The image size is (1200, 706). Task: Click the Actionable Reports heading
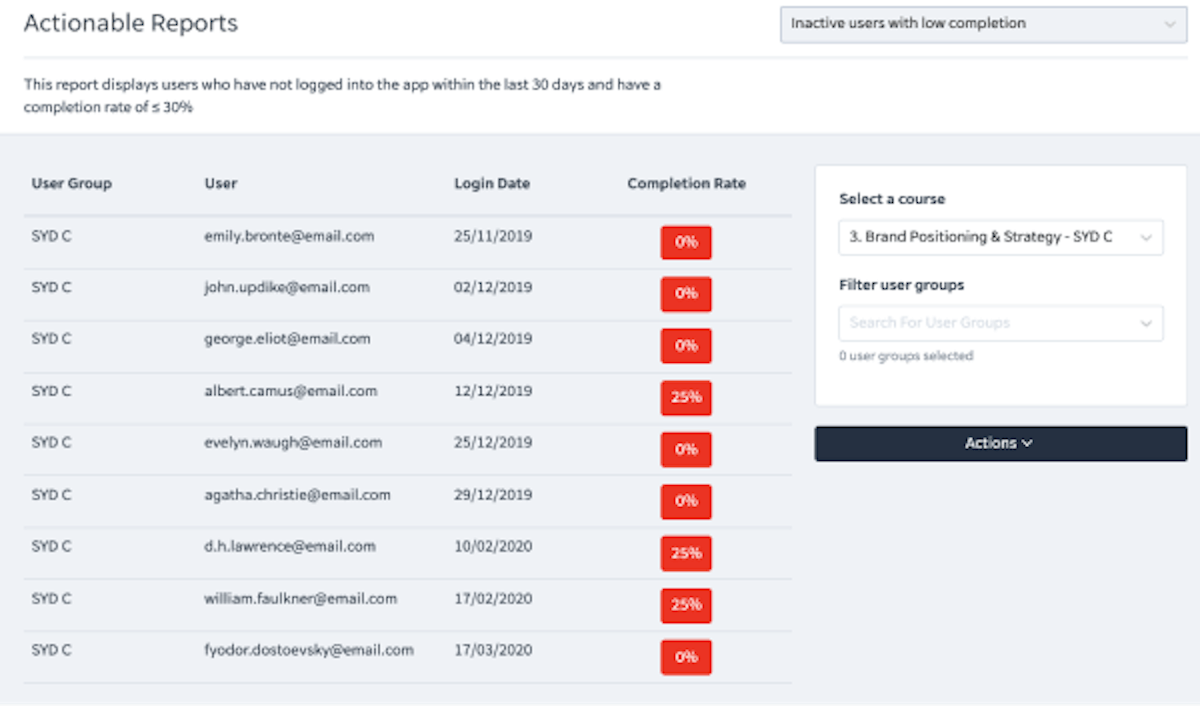point(131,23)
